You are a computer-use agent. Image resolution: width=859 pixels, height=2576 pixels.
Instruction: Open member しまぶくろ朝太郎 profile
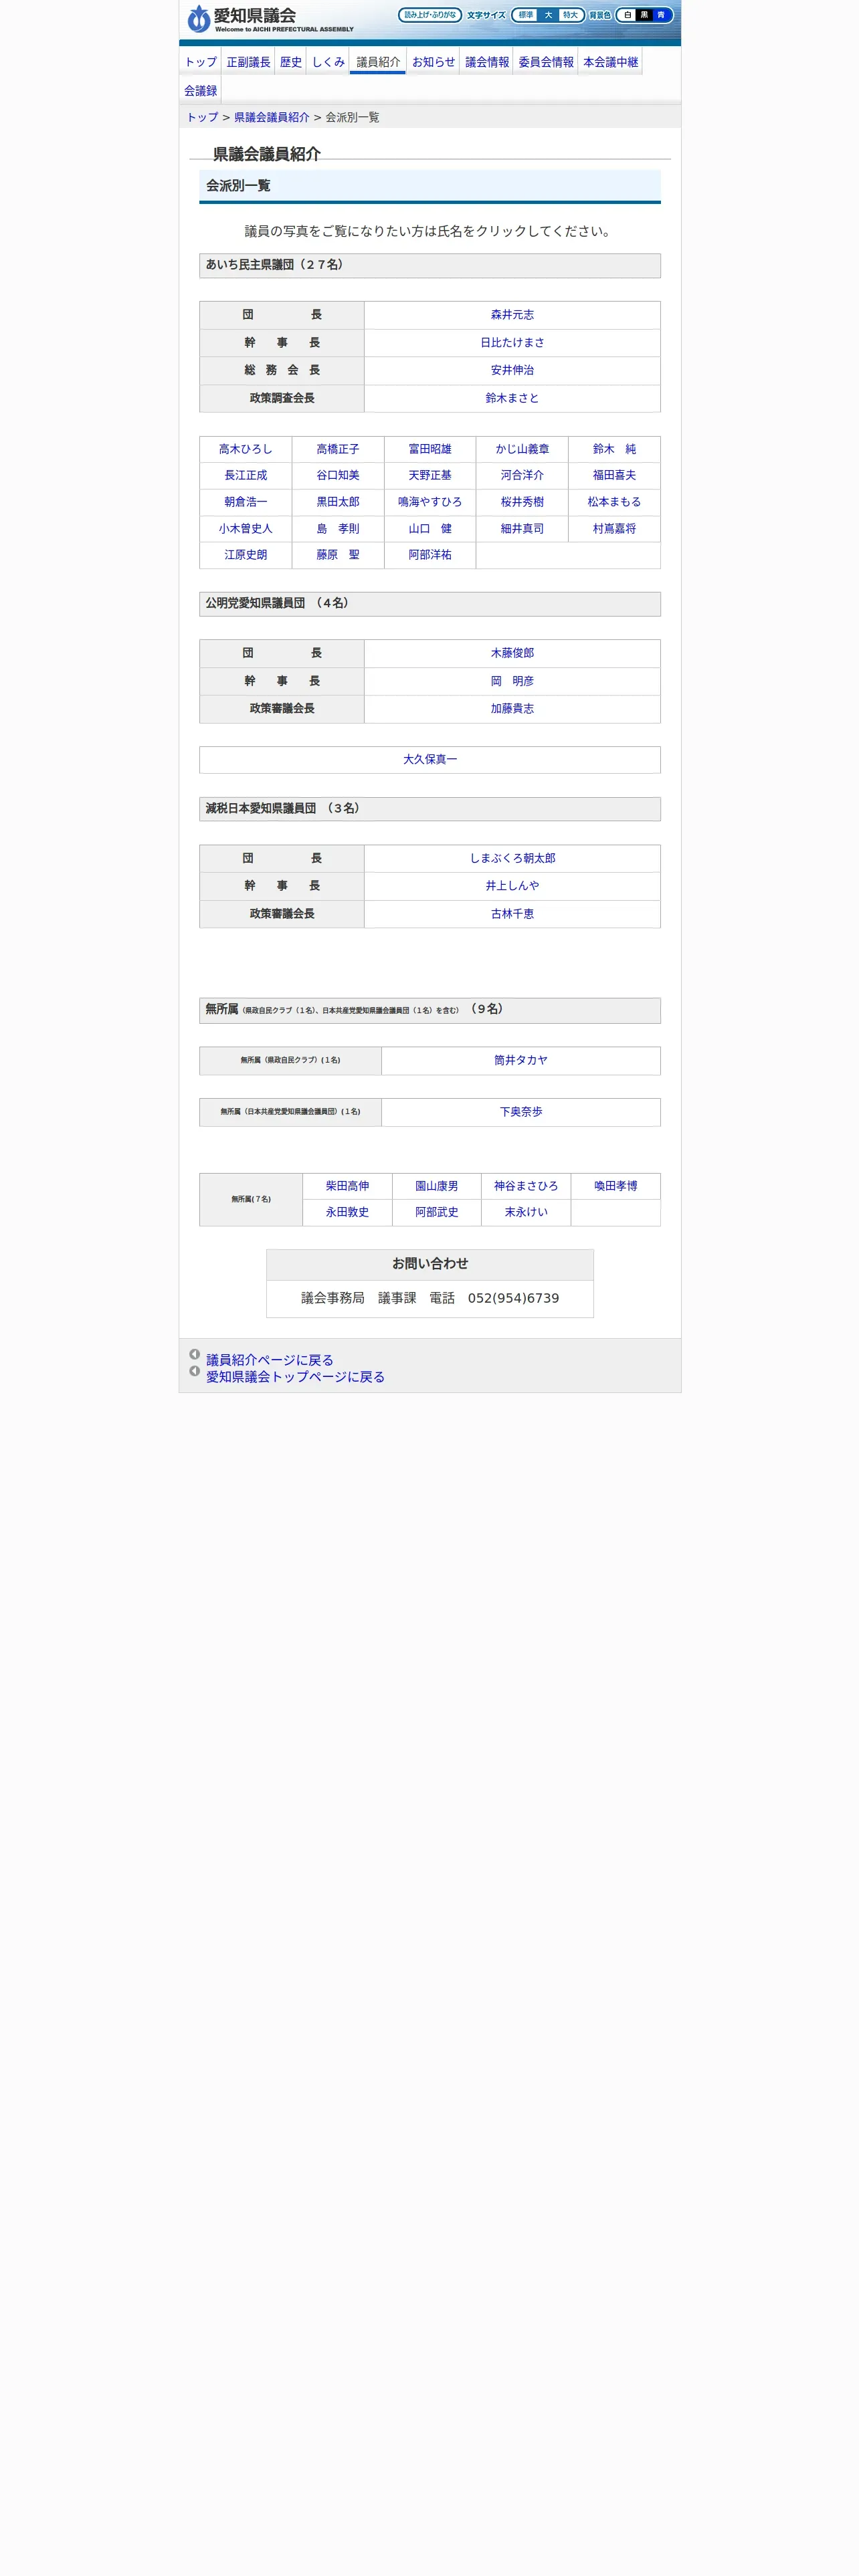(x=512, y=859)
